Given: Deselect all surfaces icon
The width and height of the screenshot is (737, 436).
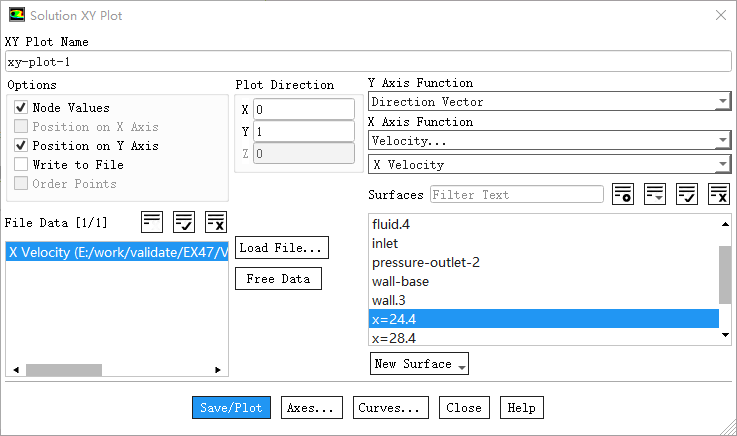Looking at the screenshot, I should click(x=719, y=194).
